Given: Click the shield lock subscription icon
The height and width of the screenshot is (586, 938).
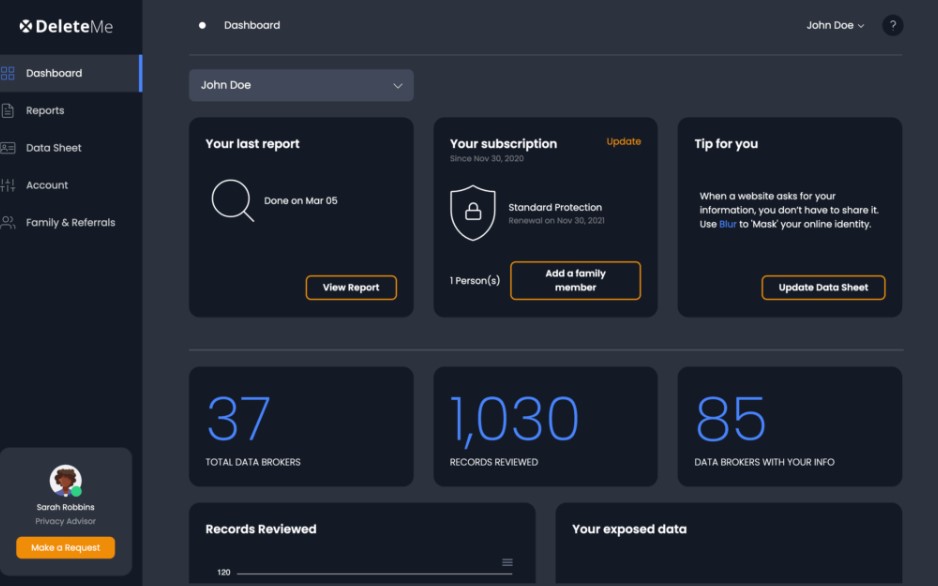Looking at the screenshot, I should [x=473, y=211].
